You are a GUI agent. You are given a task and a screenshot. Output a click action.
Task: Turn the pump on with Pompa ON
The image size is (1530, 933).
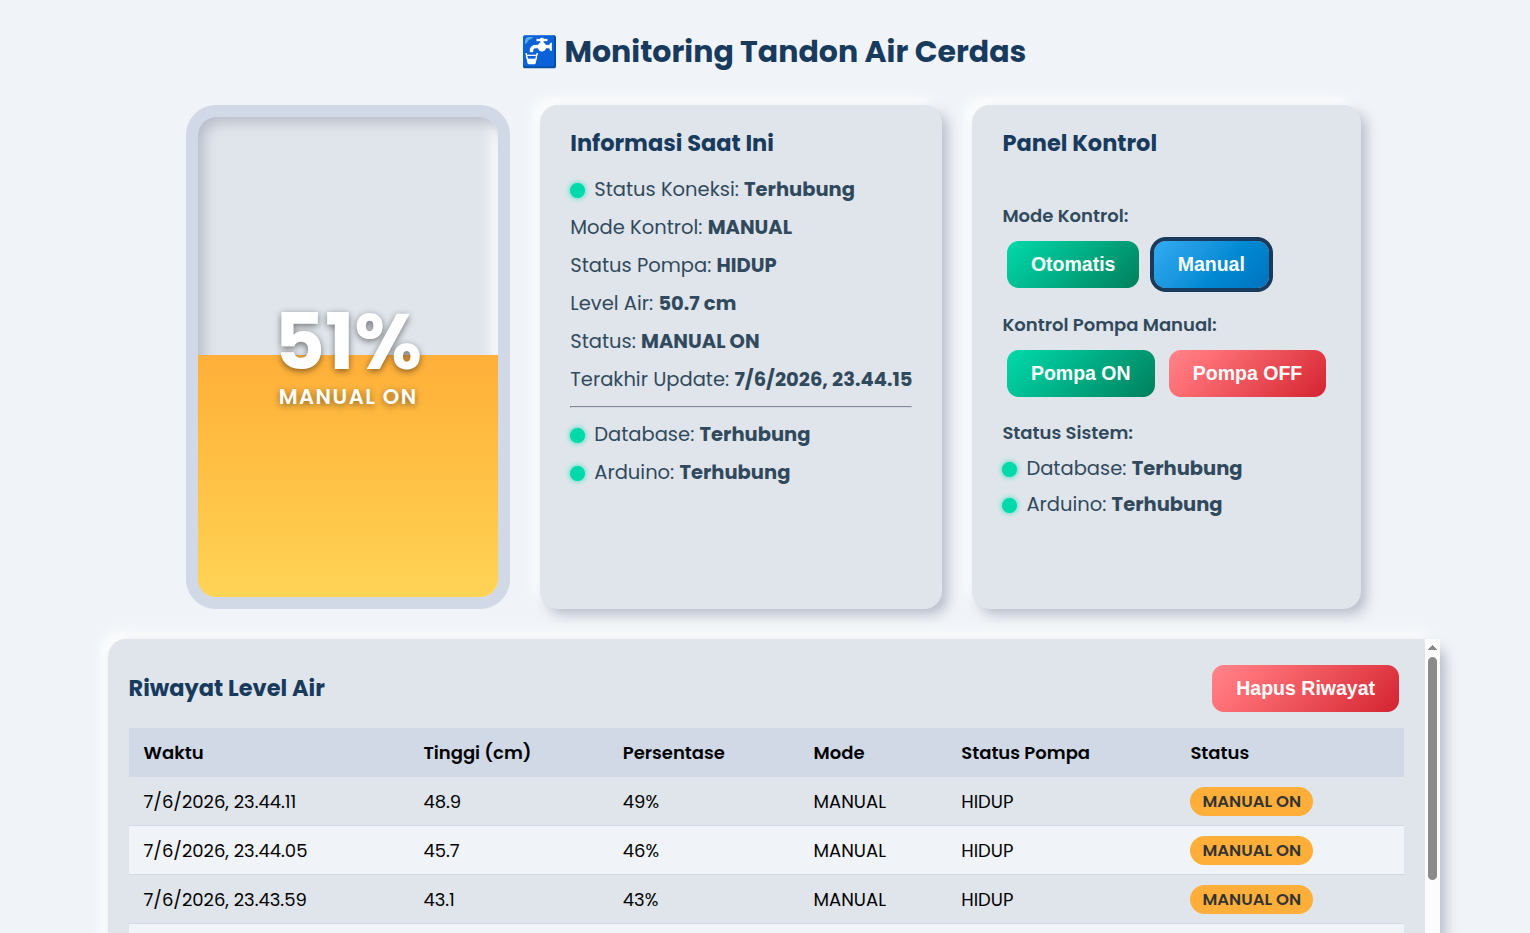point(1081,373)
